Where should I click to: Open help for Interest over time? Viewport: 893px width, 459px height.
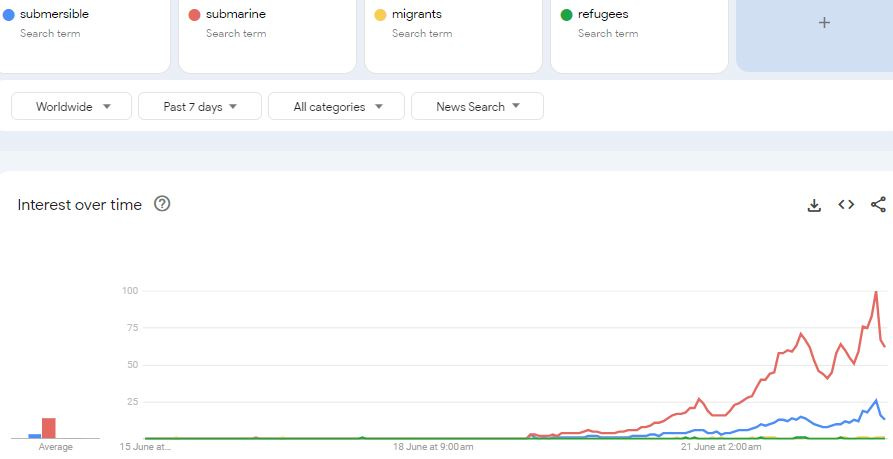[x=162, y=204]
